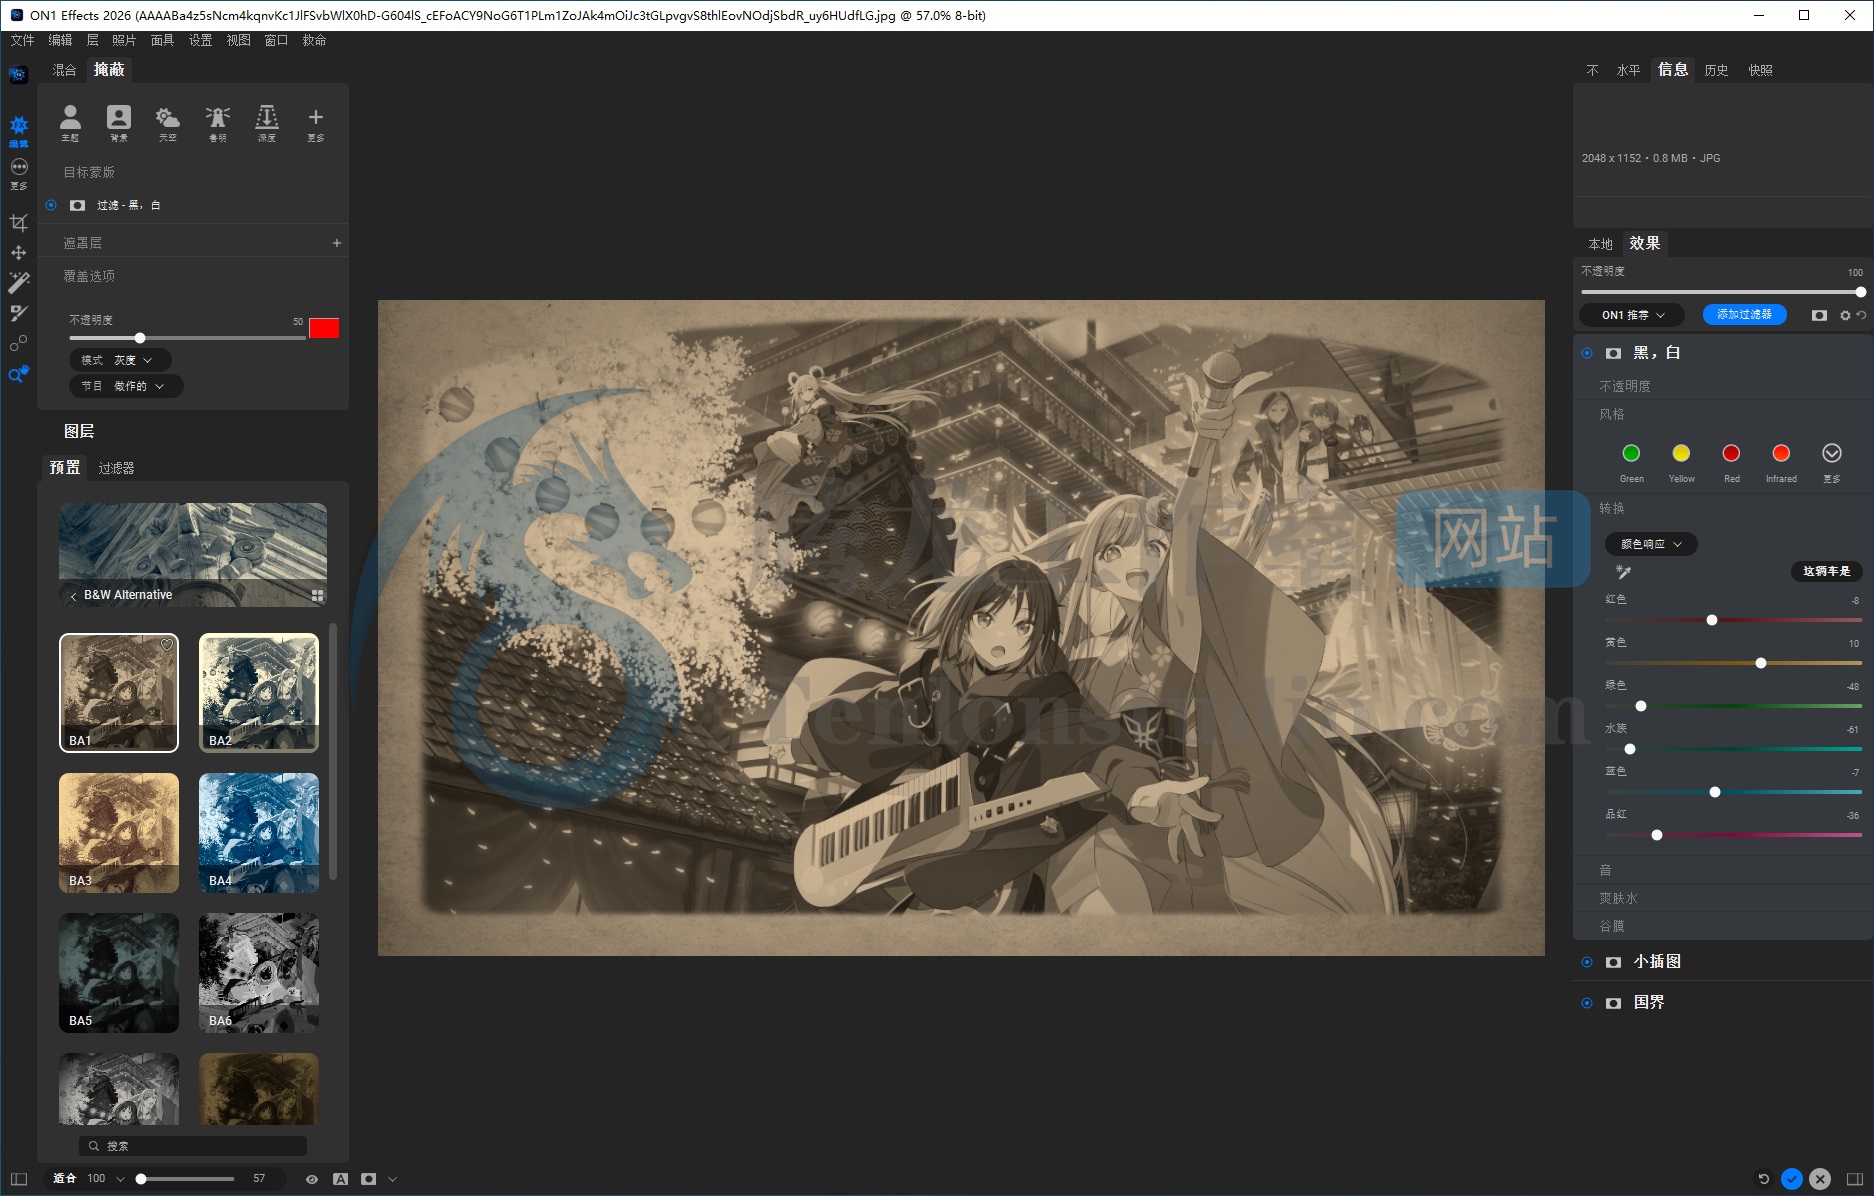Select the Crop tool in left toolbar

(x=18, y=223)
